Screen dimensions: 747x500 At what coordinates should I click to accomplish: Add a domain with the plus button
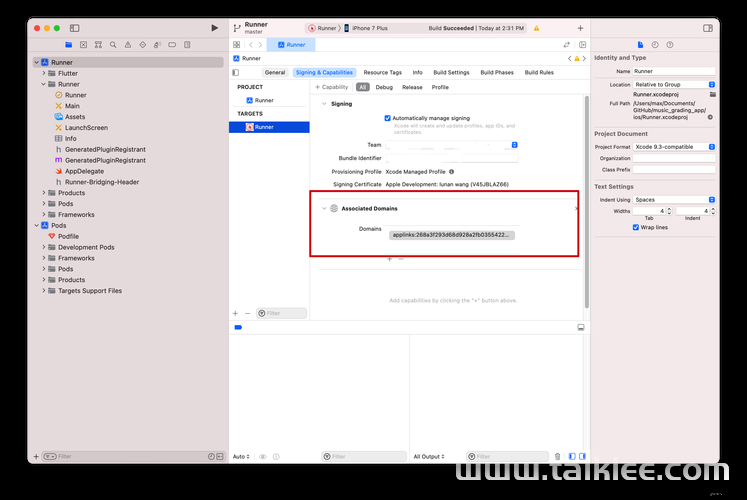(x=389, y=259)
